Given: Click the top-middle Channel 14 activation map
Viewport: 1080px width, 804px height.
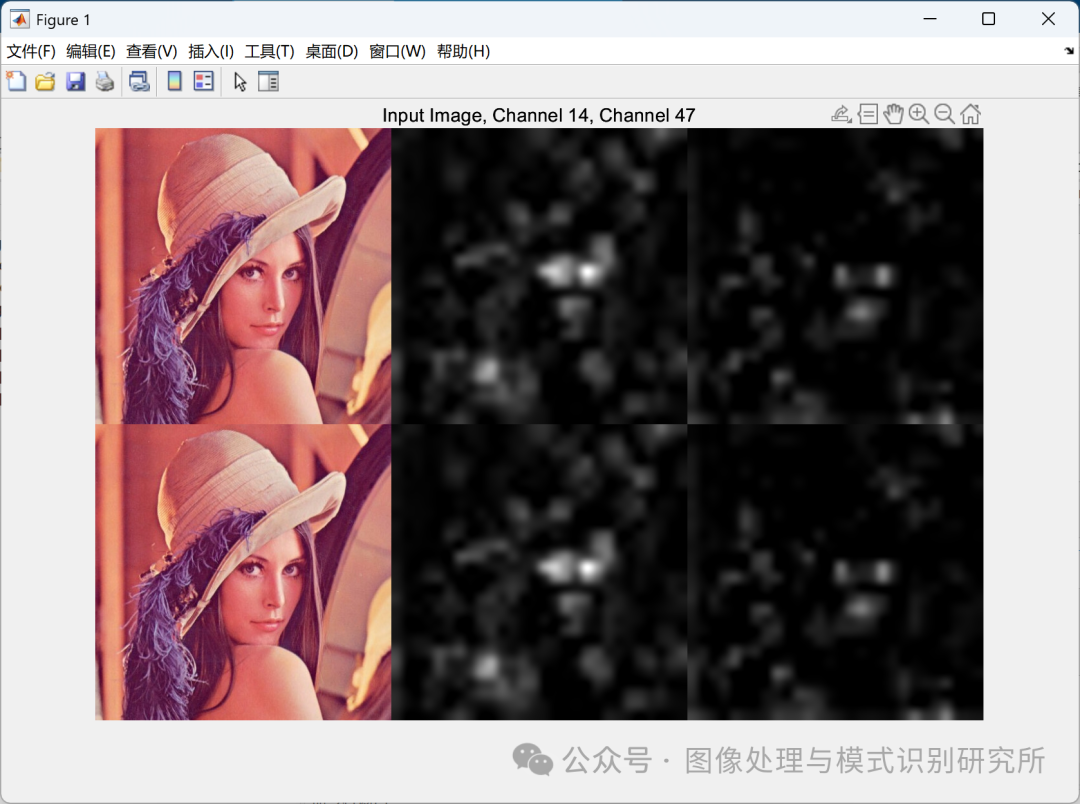Looking at the screenshot, I should (539, 276).
